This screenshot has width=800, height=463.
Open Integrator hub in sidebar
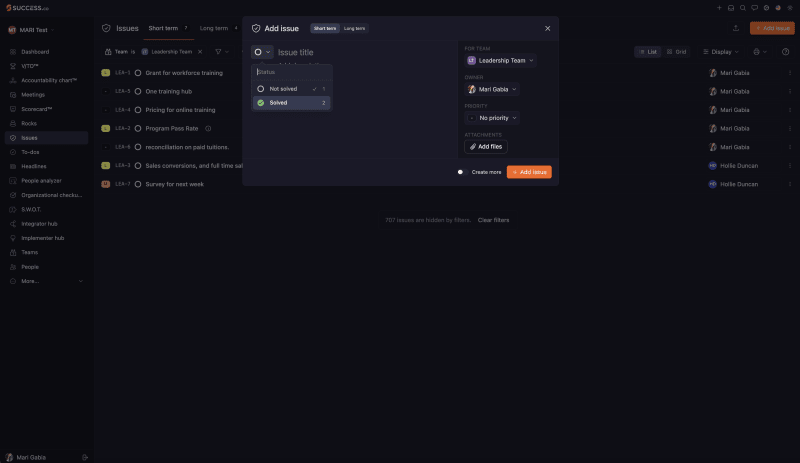click(39, 224)
